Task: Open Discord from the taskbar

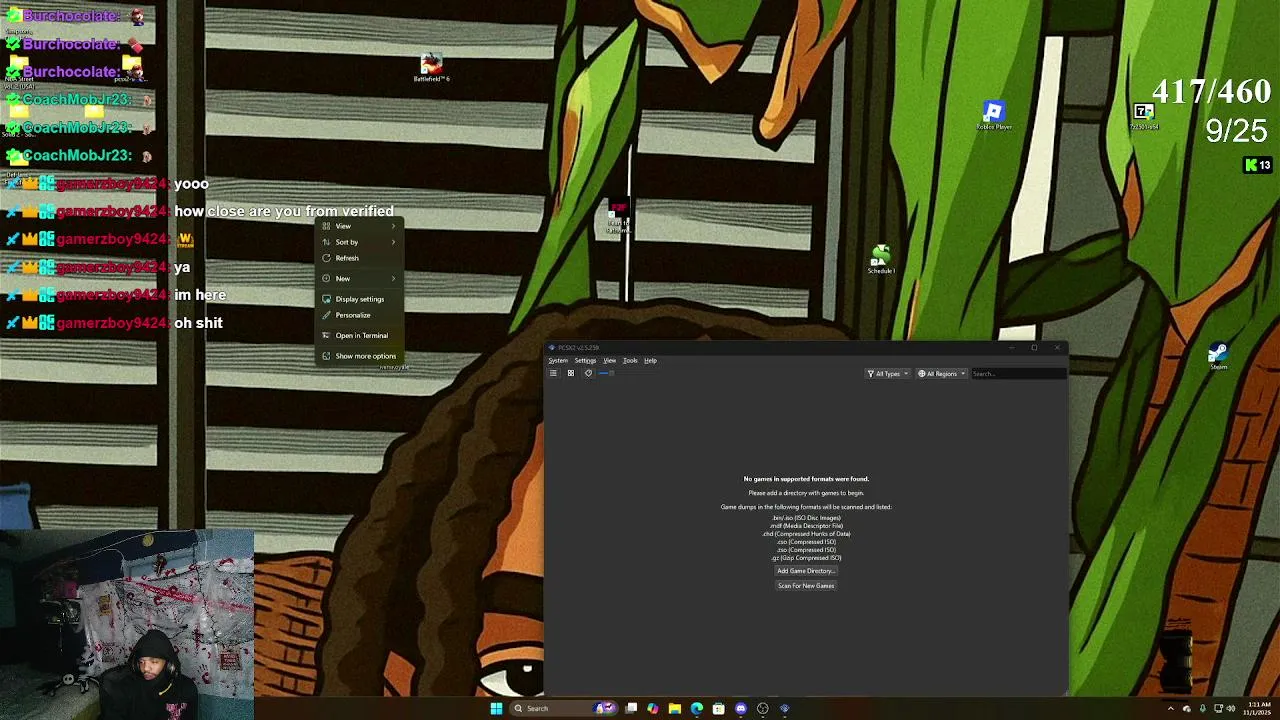Action: point(740,708)
